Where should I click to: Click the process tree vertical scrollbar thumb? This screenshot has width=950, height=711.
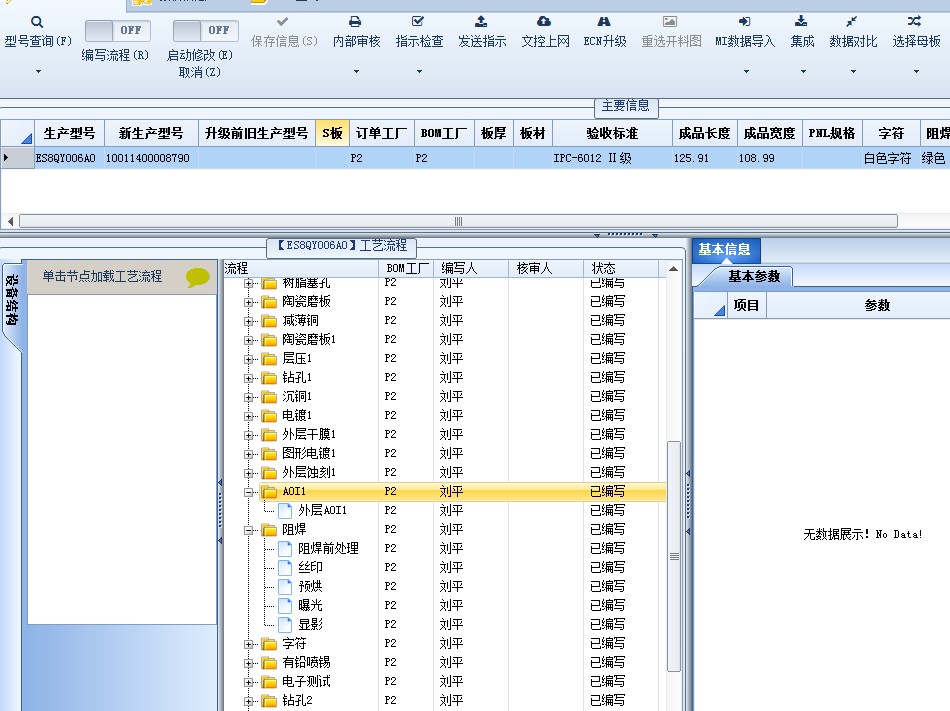(674, 557)
